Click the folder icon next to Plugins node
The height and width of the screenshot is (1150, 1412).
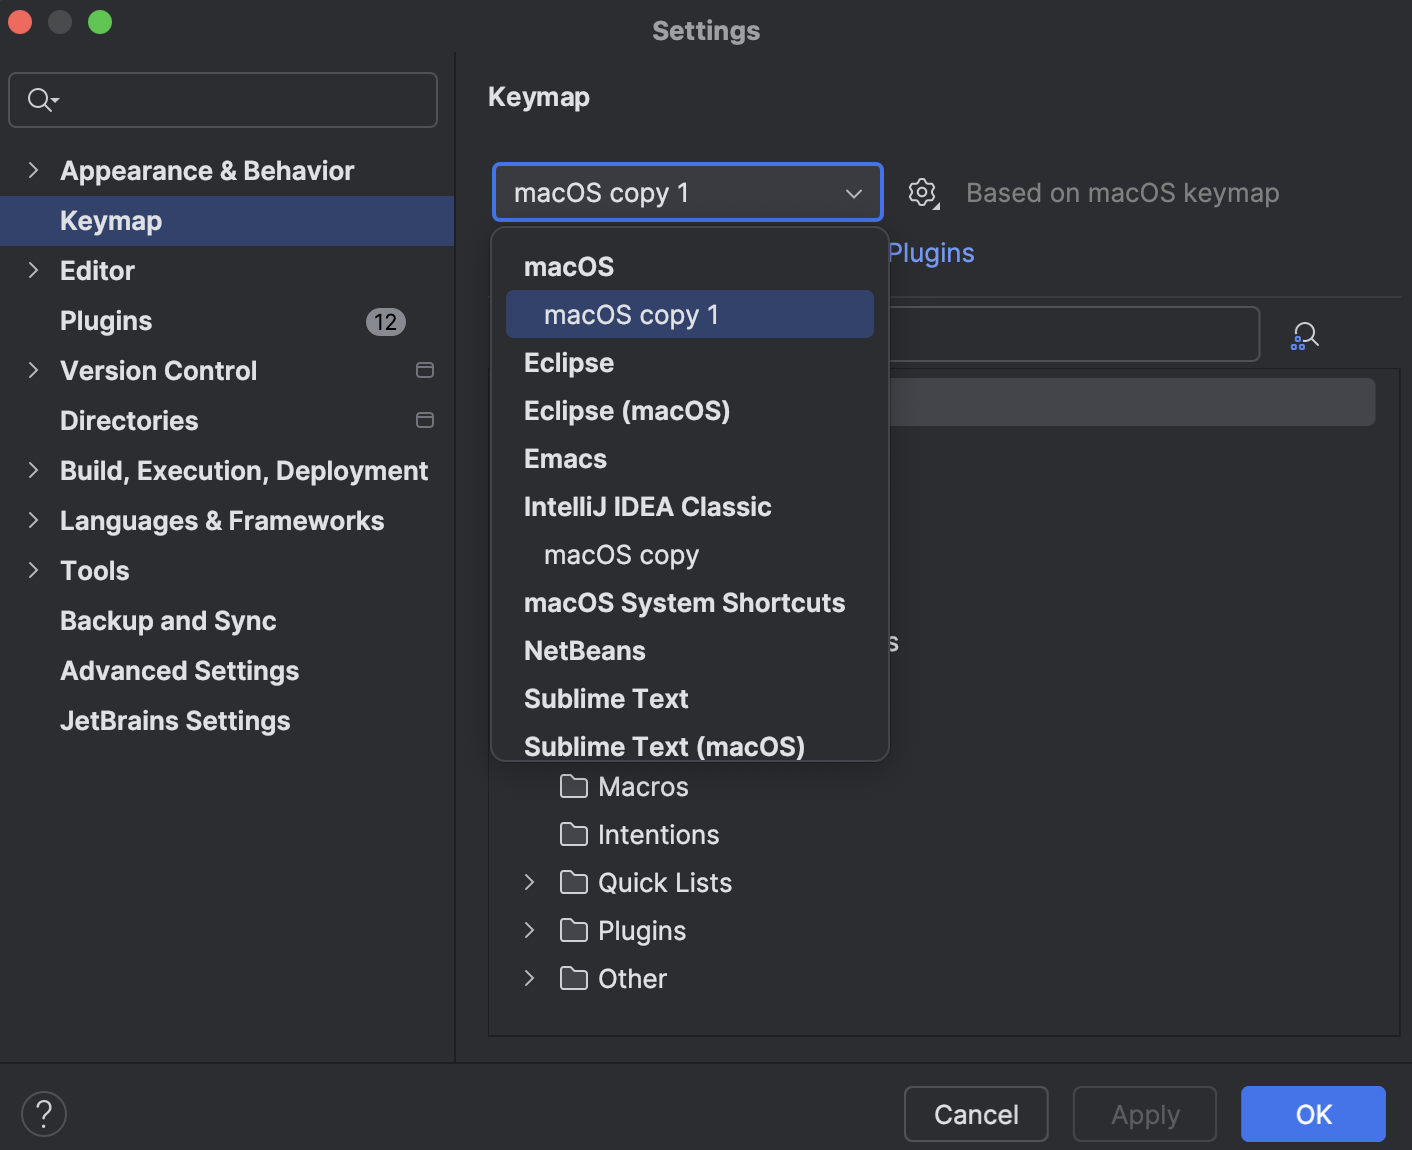tap(574, 930)
